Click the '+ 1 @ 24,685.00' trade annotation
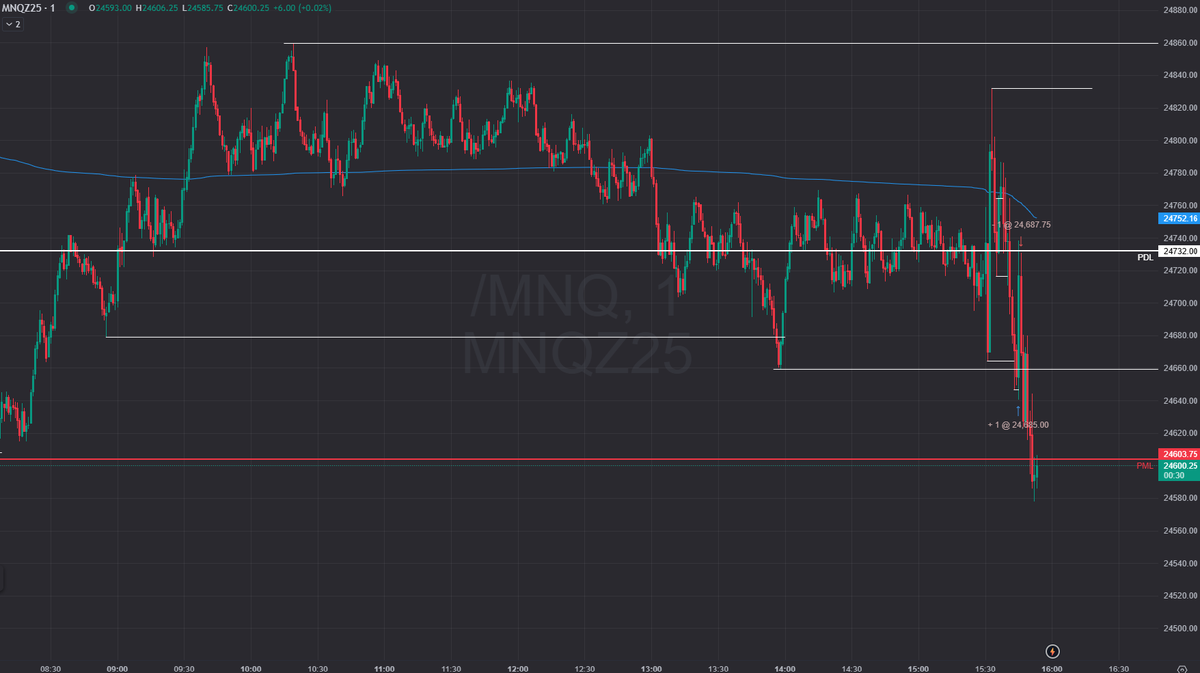The image size is (1200, 673). [x=1018, y=425]
